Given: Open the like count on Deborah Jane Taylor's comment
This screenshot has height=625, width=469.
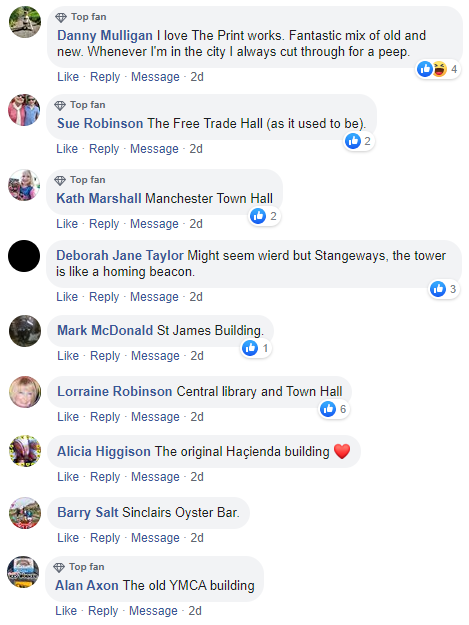Looking at the screenshot, I should [444, 289].
